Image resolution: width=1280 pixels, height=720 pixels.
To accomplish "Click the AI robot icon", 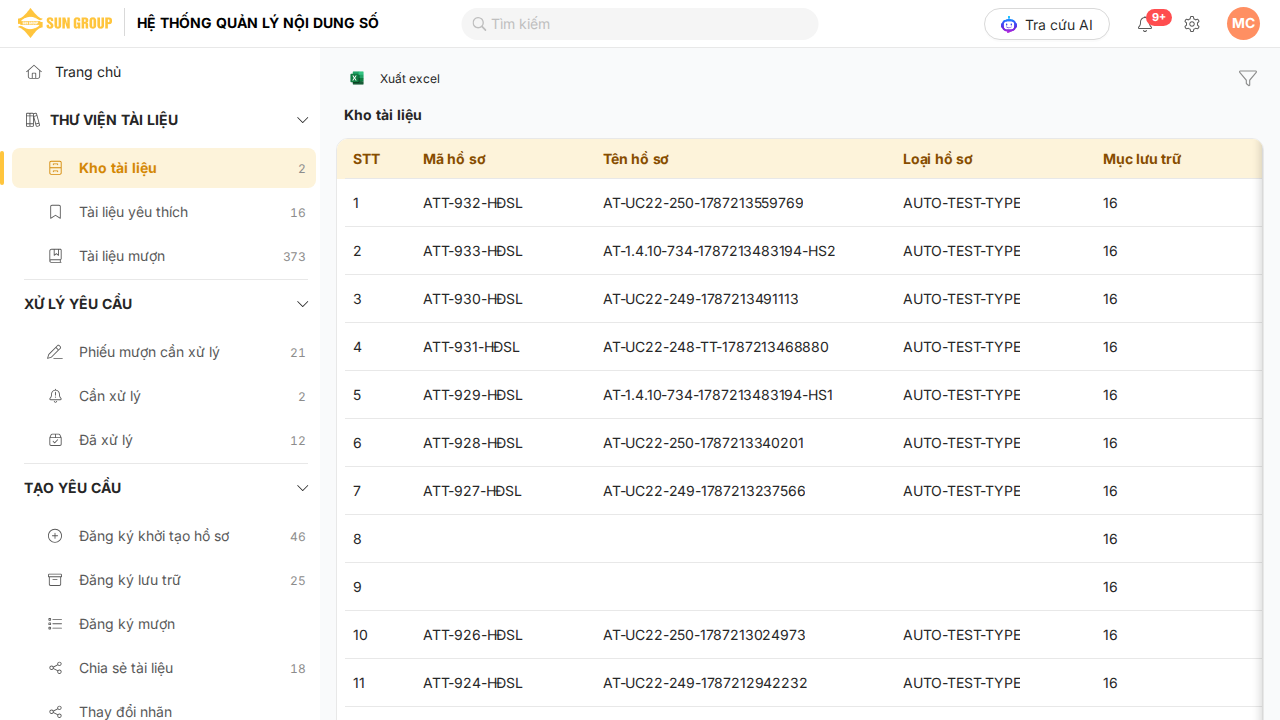I will tap(1009, 24).
